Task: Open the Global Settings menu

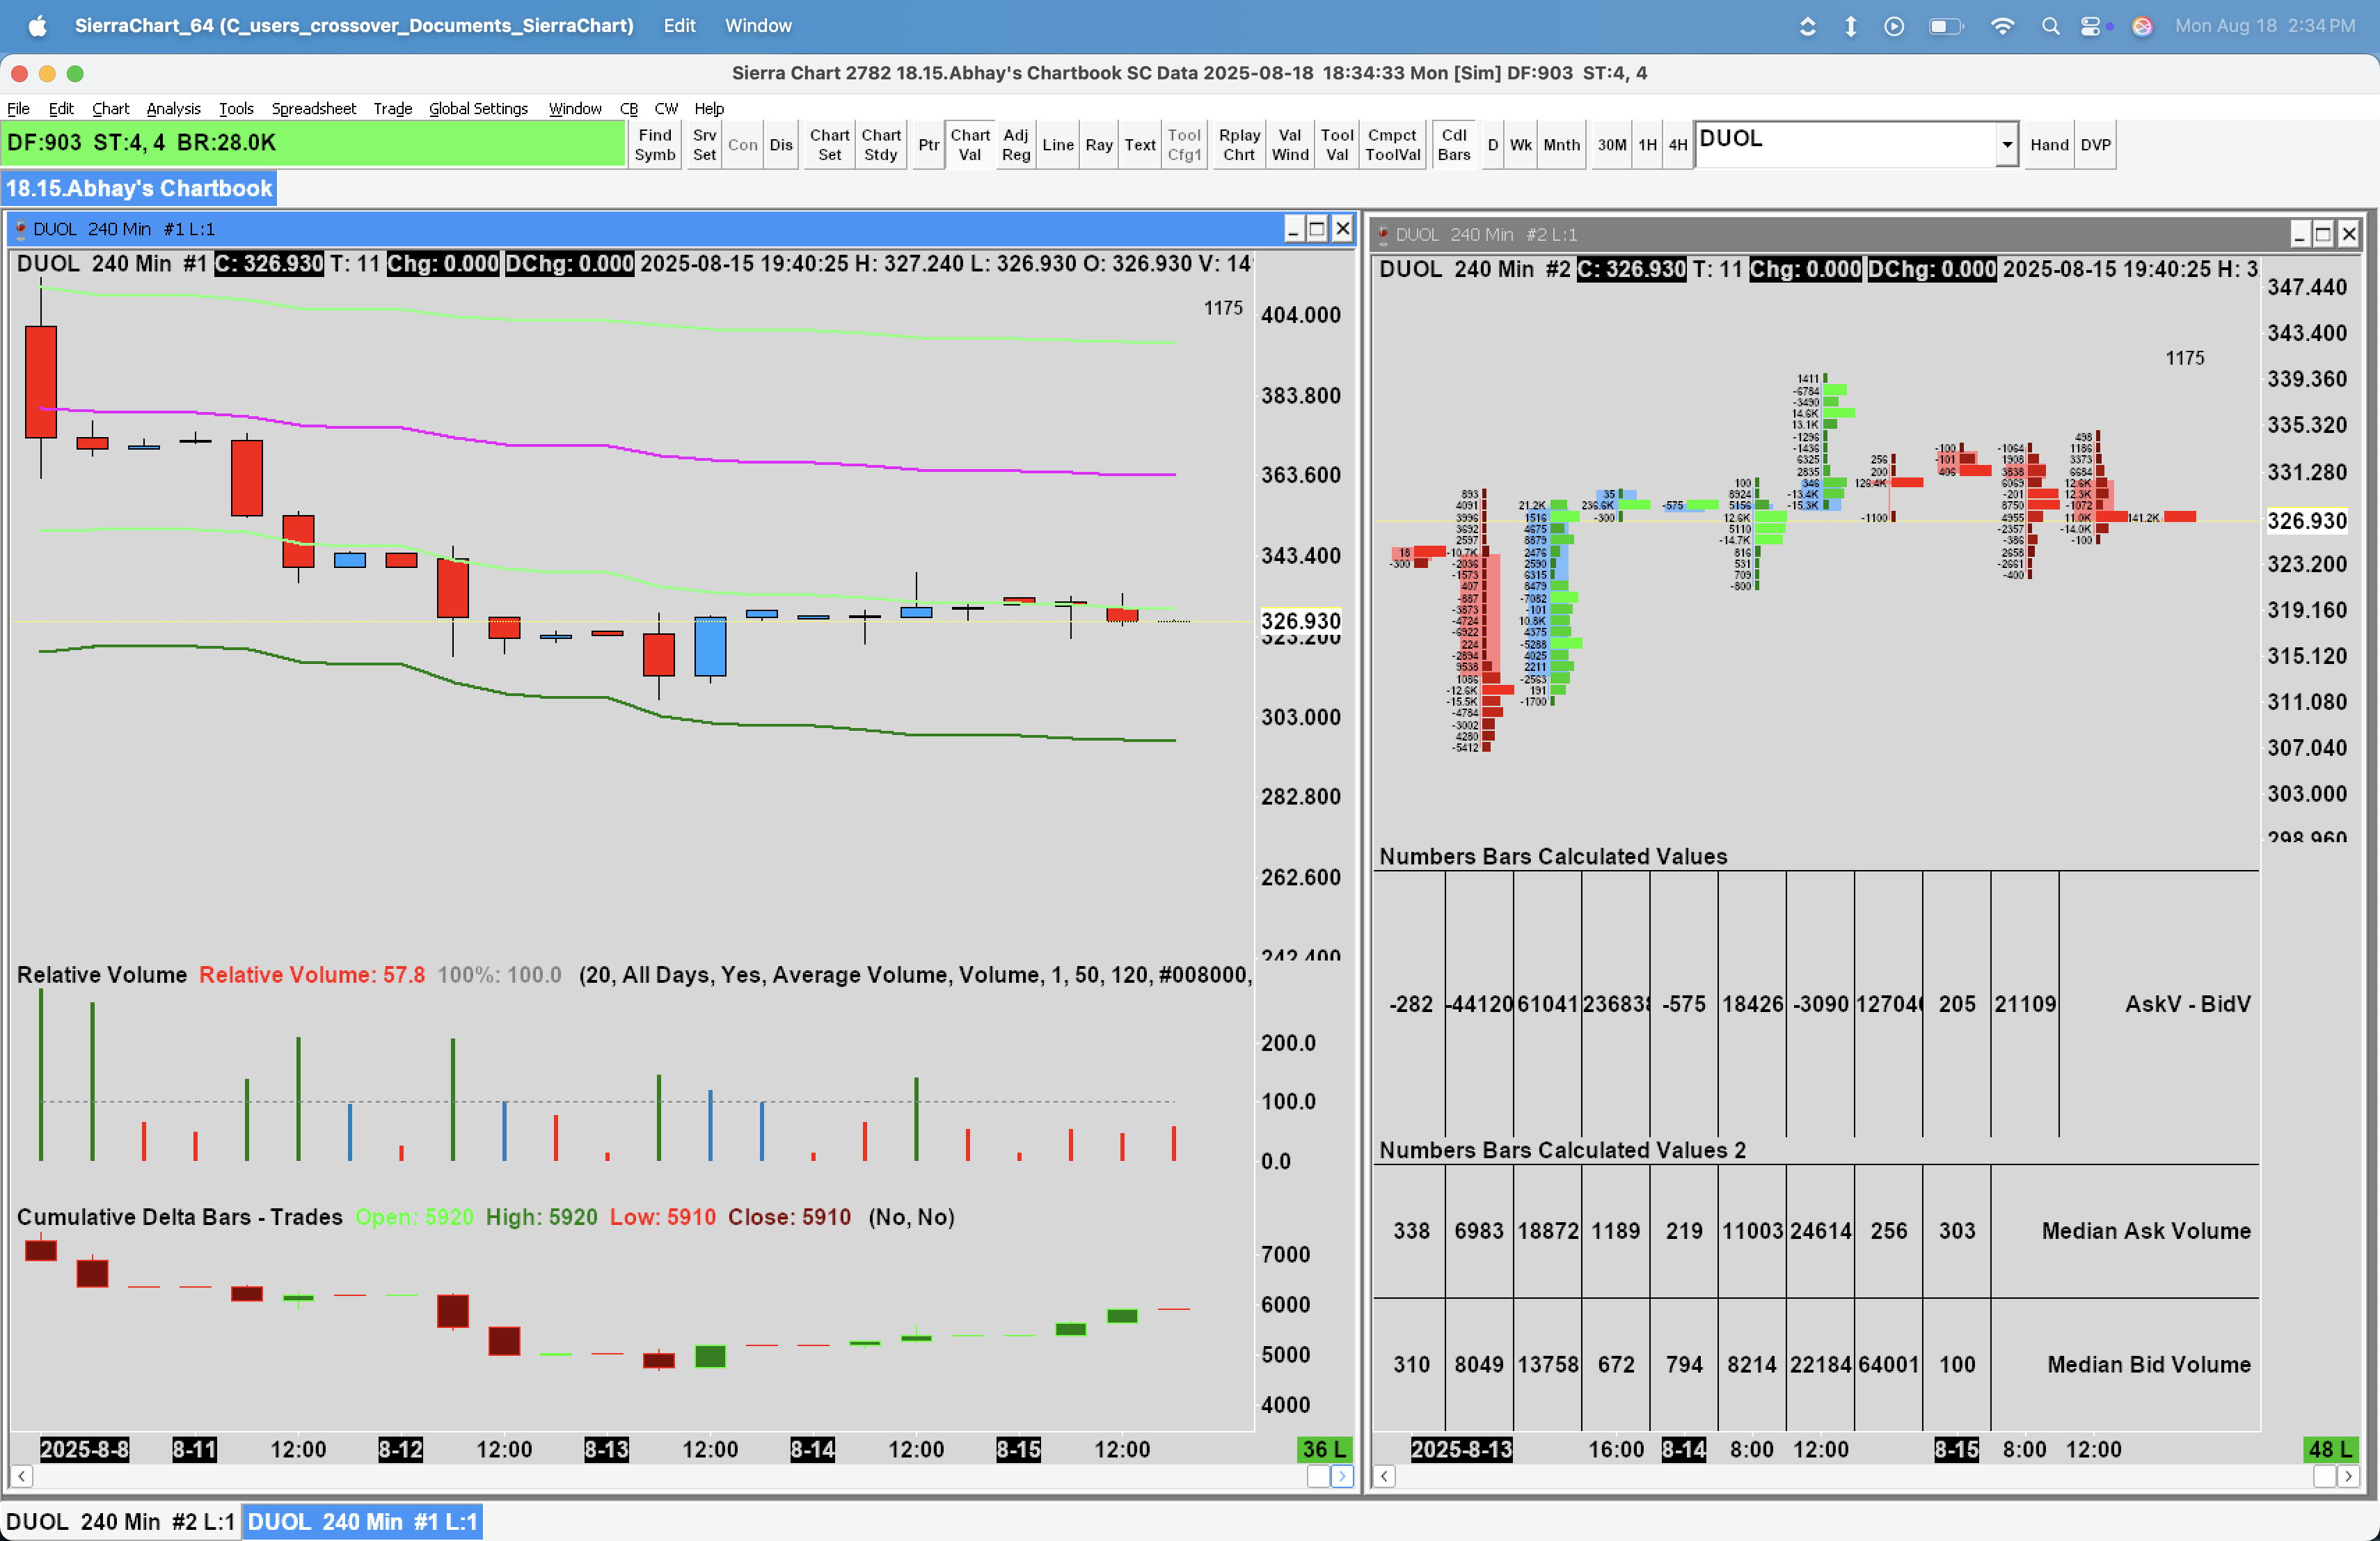Action: click(478, 108)
